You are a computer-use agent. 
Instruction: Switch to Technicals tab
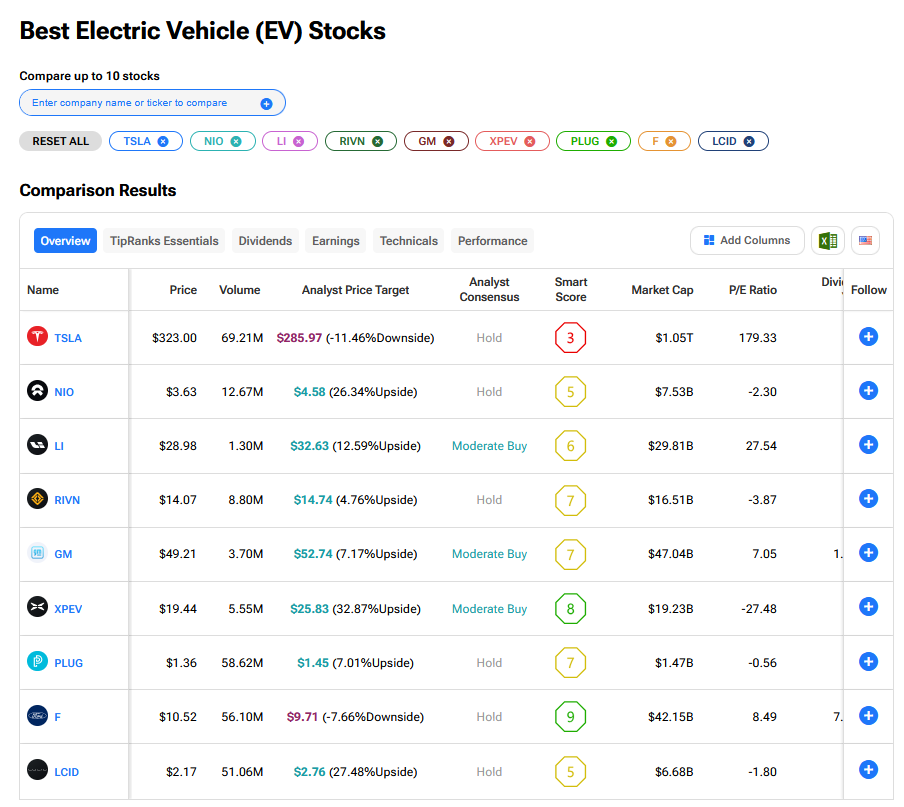[x=409, y=241]
